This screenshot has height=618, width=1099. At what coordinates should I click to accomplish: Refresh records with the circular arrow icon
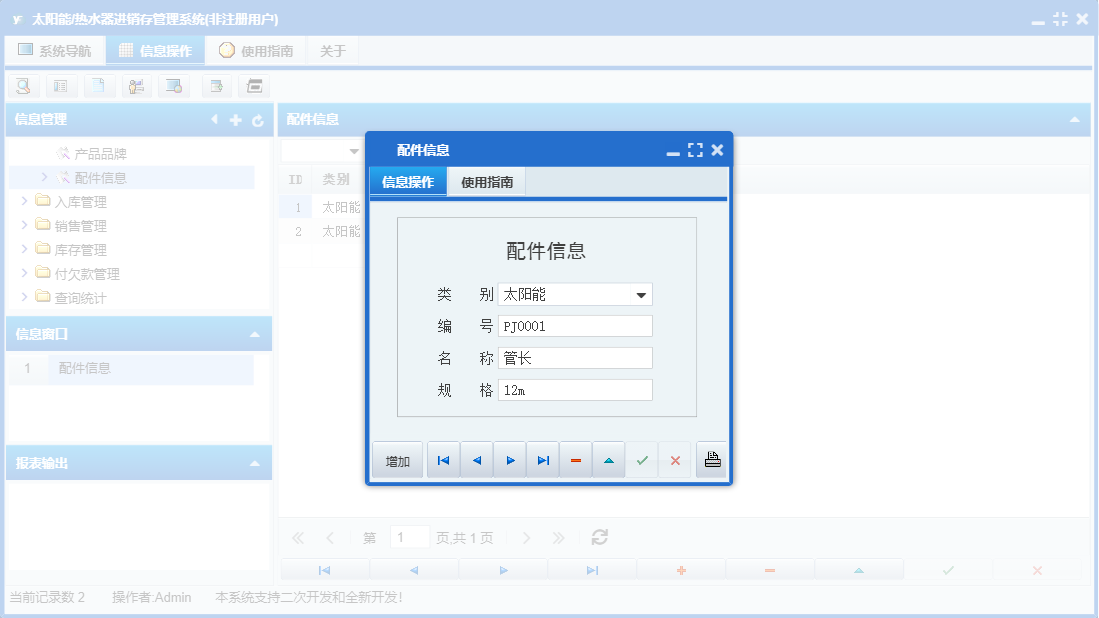599,537
